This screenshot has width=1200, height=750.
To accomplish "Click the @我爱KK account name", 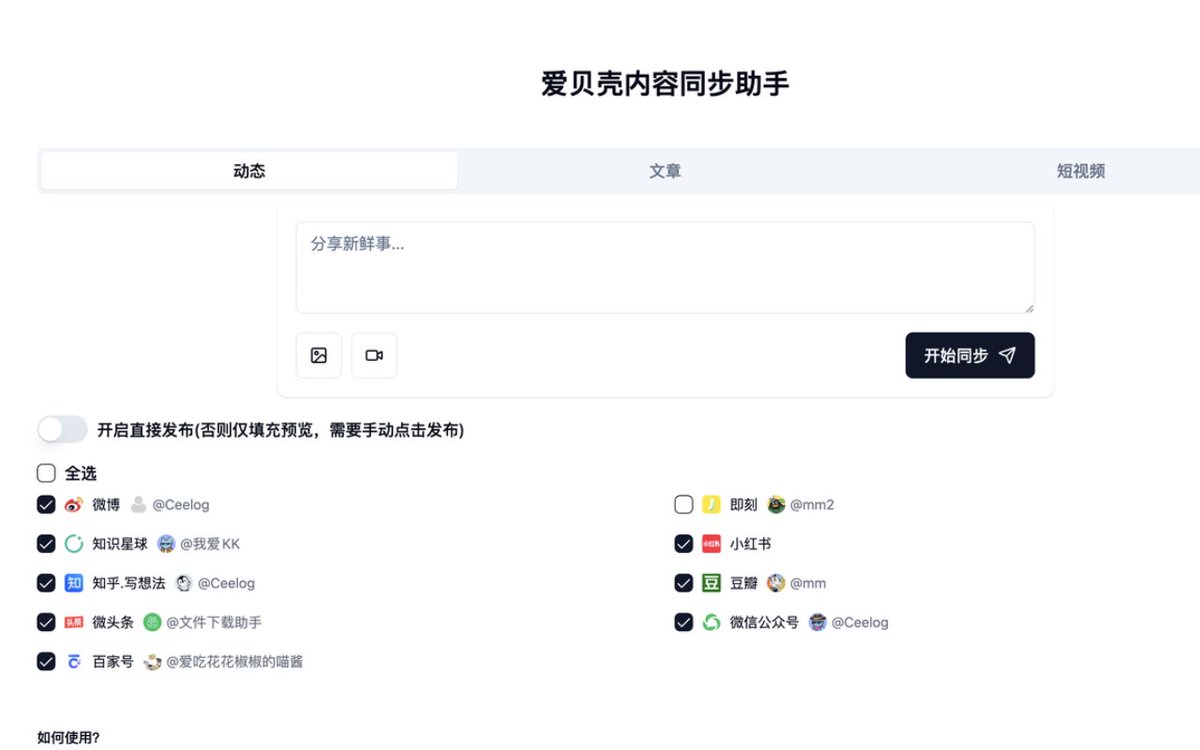I will pos(210,544).
